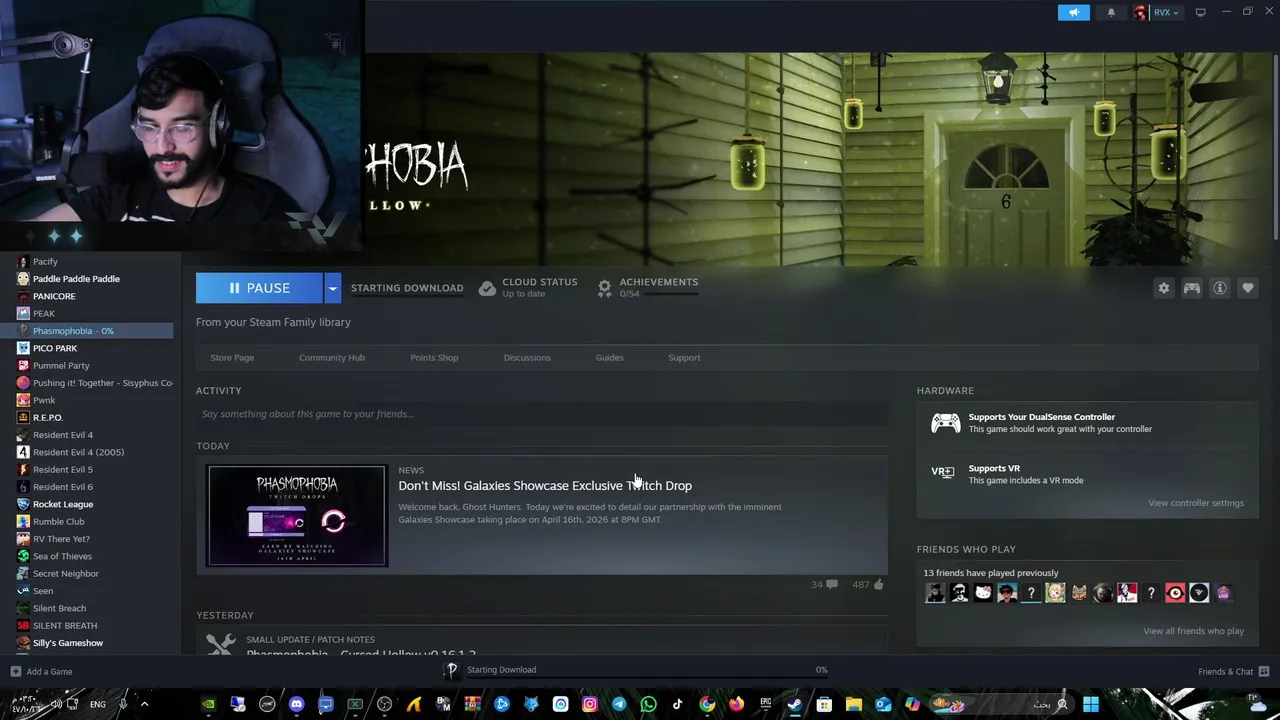Open the Galaxies Showcase Twitch Drop headline

click(x=545, y=485)
